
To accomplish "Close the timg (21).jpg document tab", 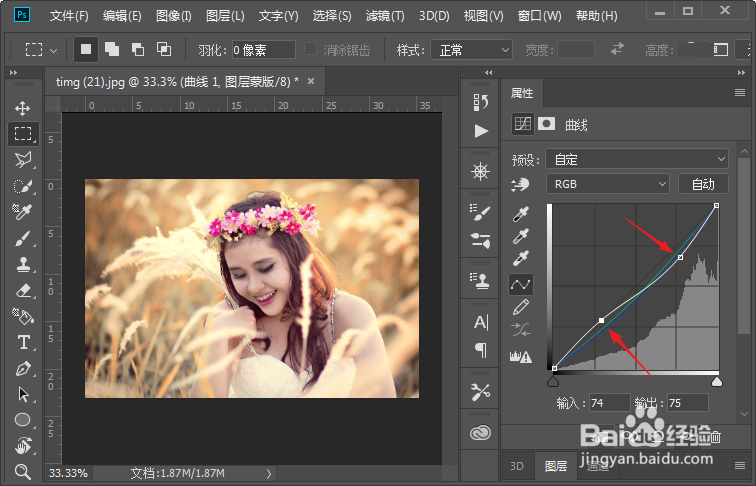I will 311,81.
